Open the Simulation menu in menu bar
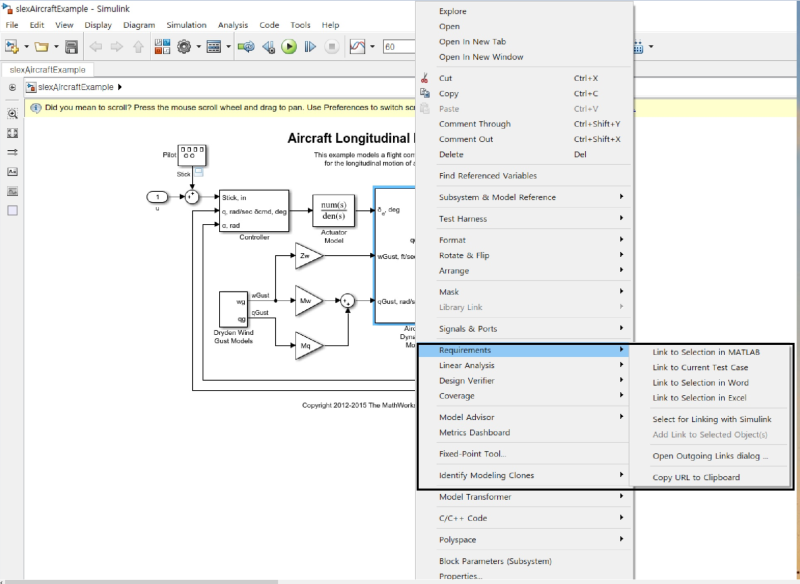This screenshot has width=800, height=584. tap(186, 25)
